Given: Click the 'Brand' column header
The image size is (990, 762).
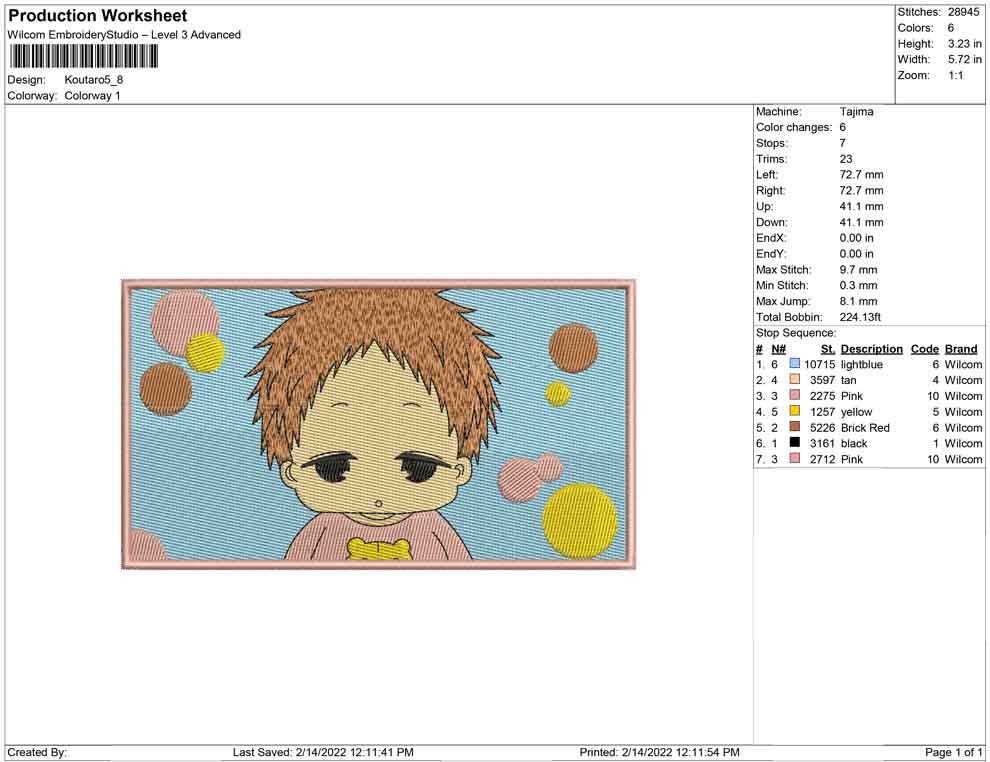Looking at the screenshot, I should [961, 349].
